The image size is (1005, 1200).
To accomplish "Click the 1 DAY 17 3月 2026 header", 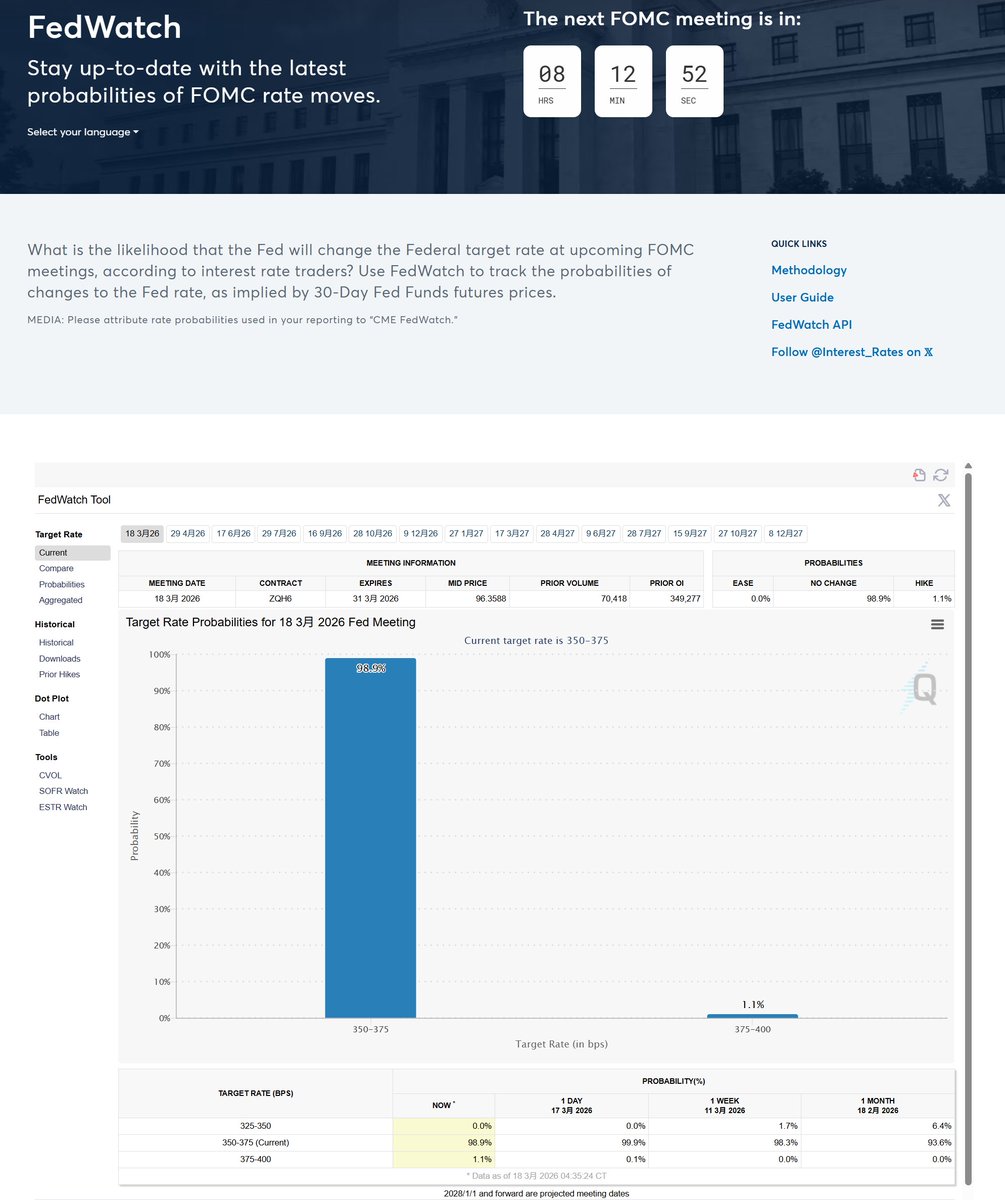I will [x=571, y=1104].
